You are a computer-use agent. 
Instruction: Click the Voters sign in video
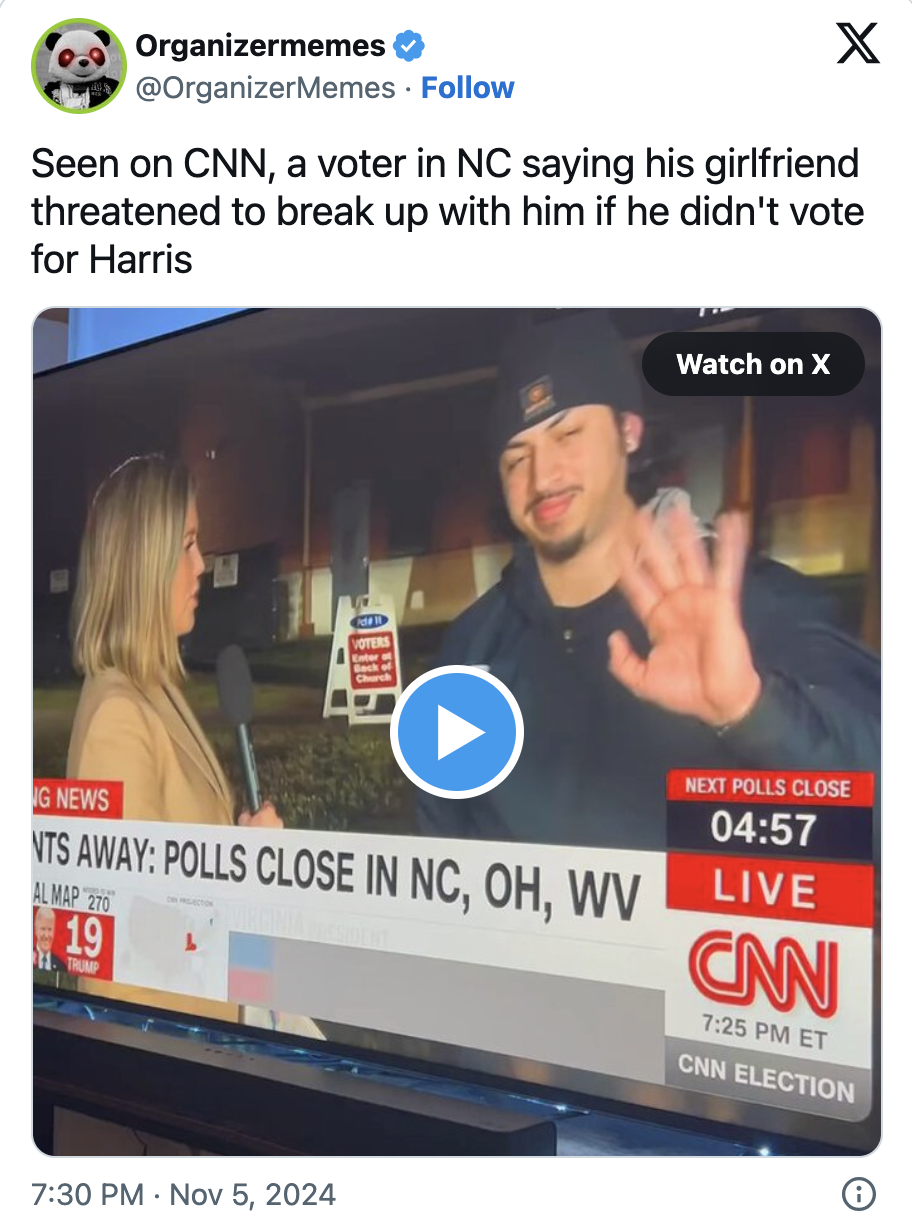coord(362,658)
